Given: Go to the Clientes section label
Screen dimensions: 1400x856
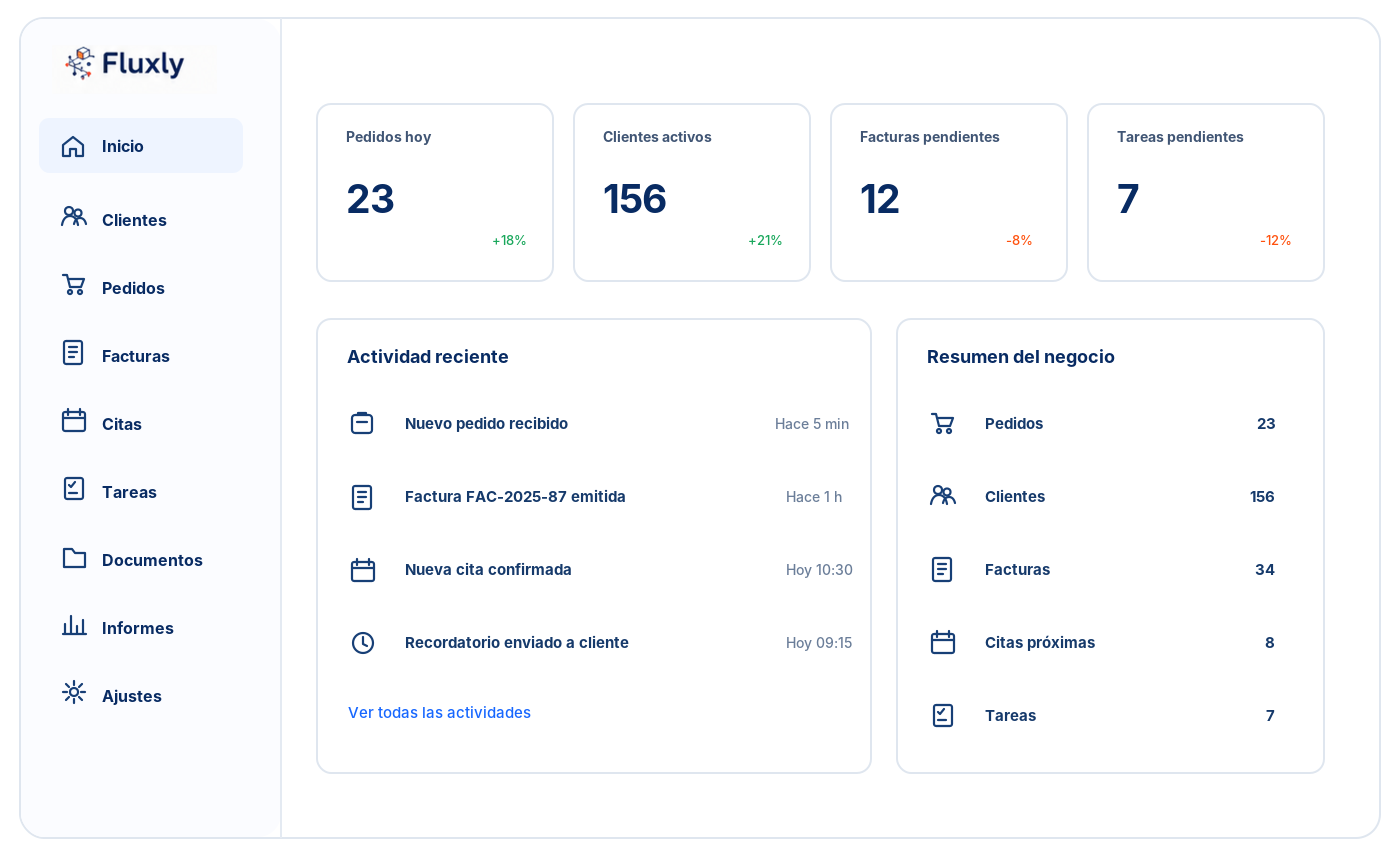Looking at the screenshot, I should click(134, 220).
